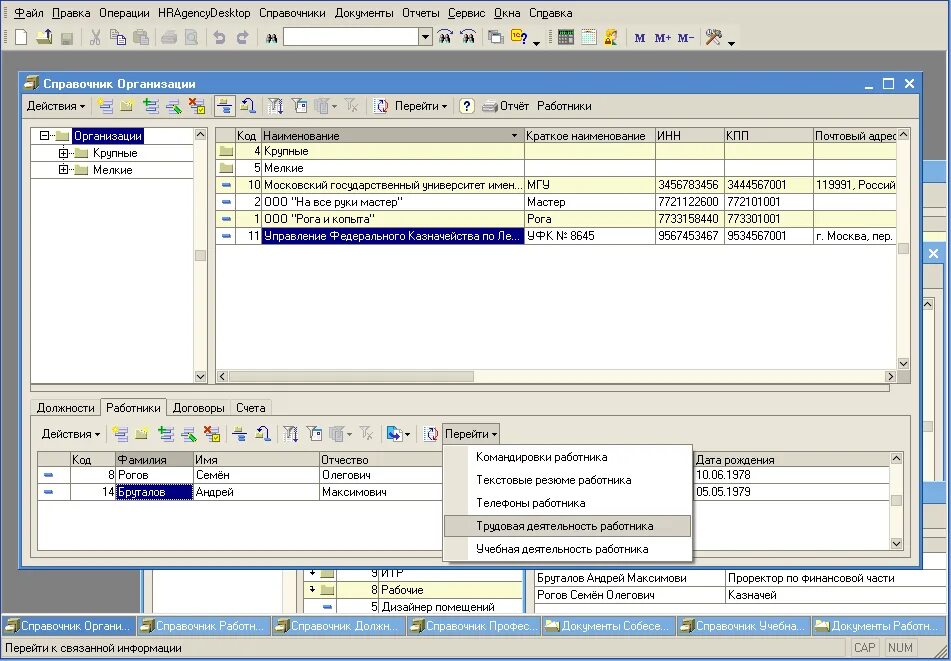Add new item in Organizations toolbar
Image resolution: width=951 pixels, height=661 pixels.
tap(105, 106)
